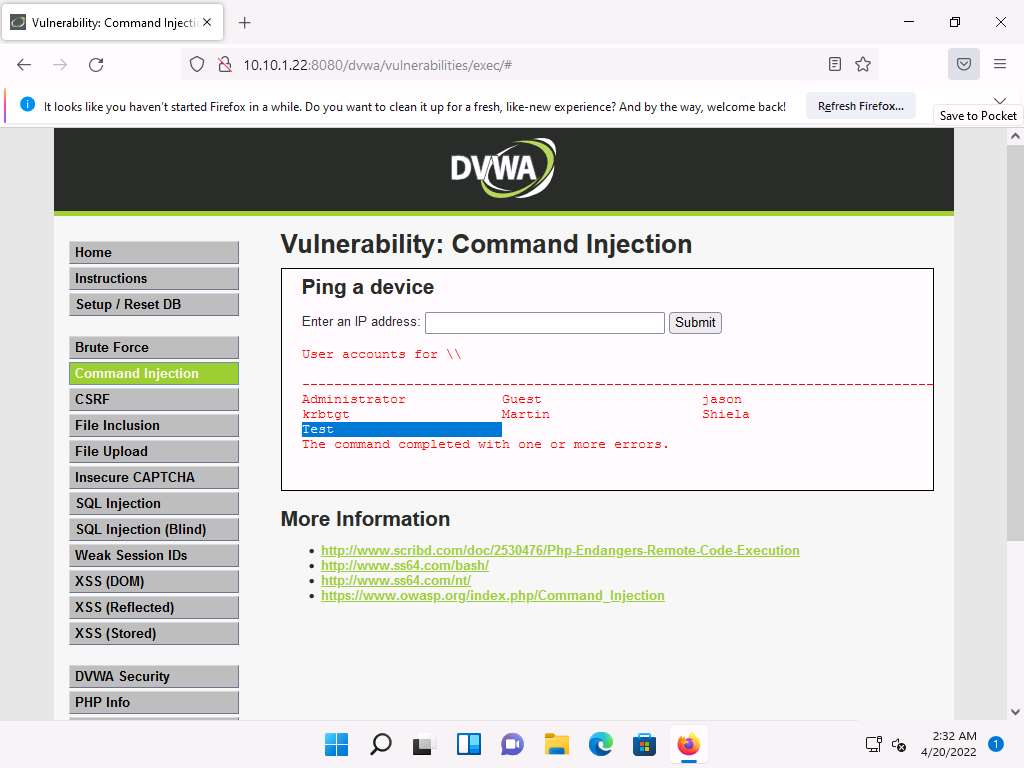Click the Refresh Firefox button
The image size is (1024, 768).
[860, 106]
